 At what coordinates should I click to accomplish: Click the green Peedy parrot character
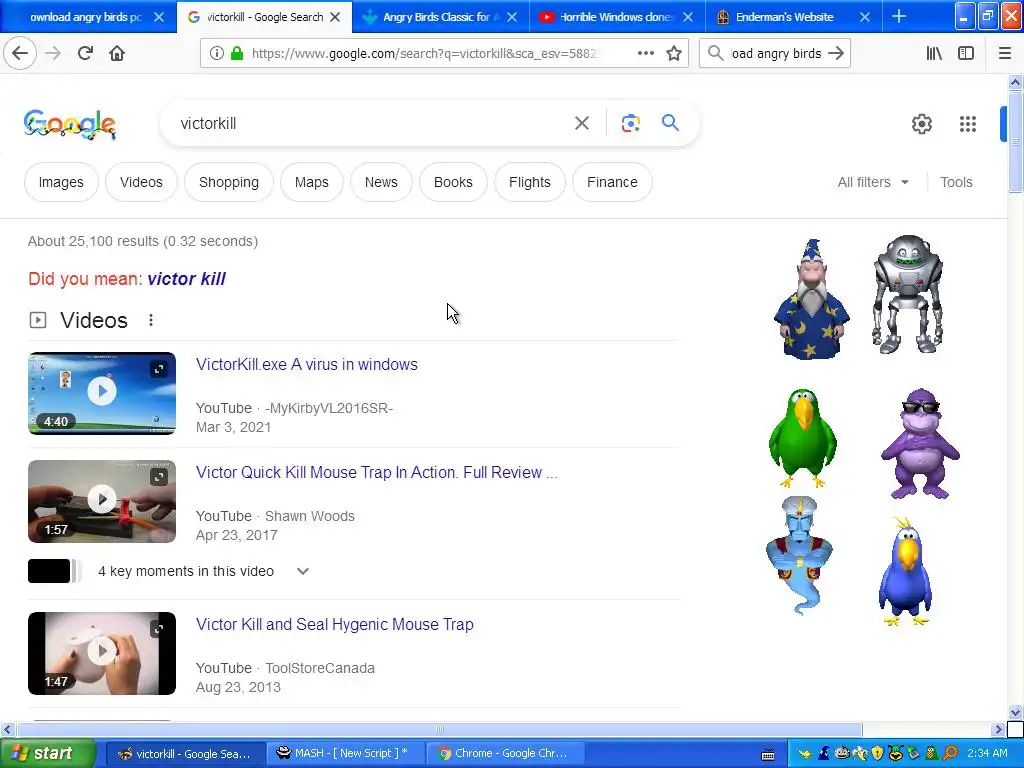(x=803, y=438)
